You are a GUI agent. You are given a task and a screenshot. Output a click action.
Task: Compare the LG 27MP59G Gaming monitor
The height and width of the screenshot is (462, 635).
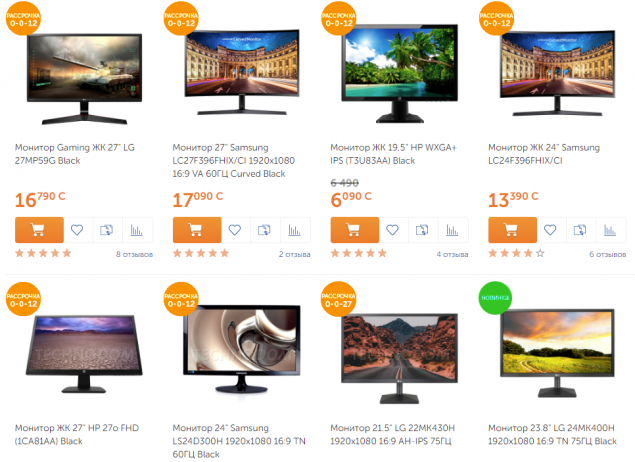pos(107,230)
